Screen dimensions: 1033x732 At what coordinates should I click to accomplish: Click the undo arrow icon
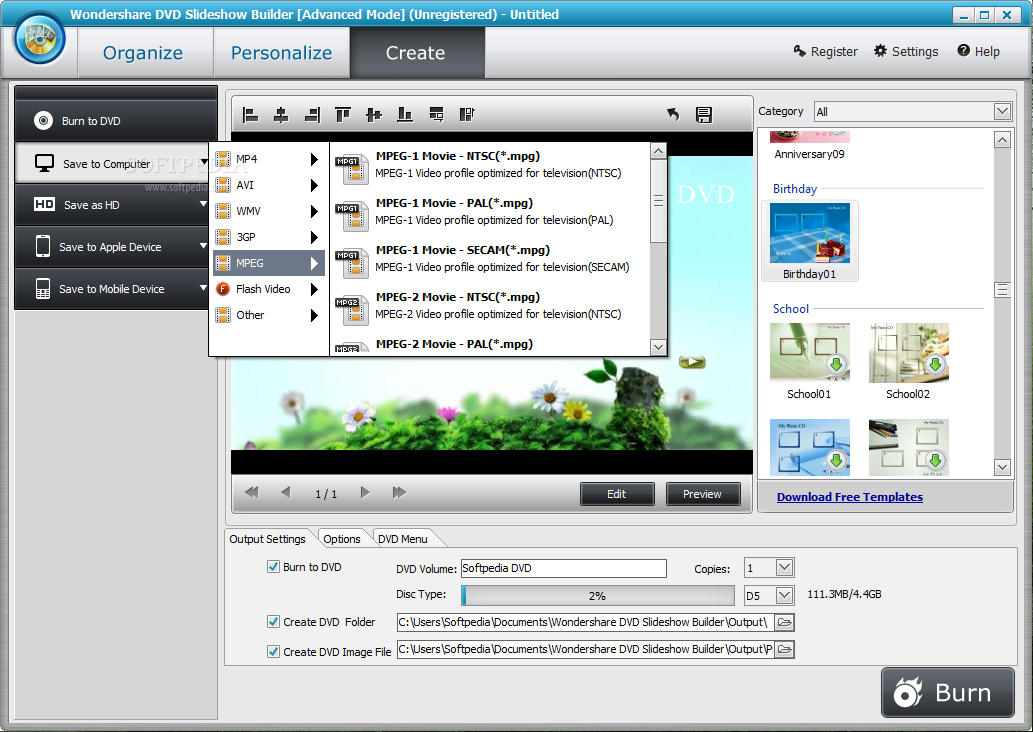pos(673,115)
